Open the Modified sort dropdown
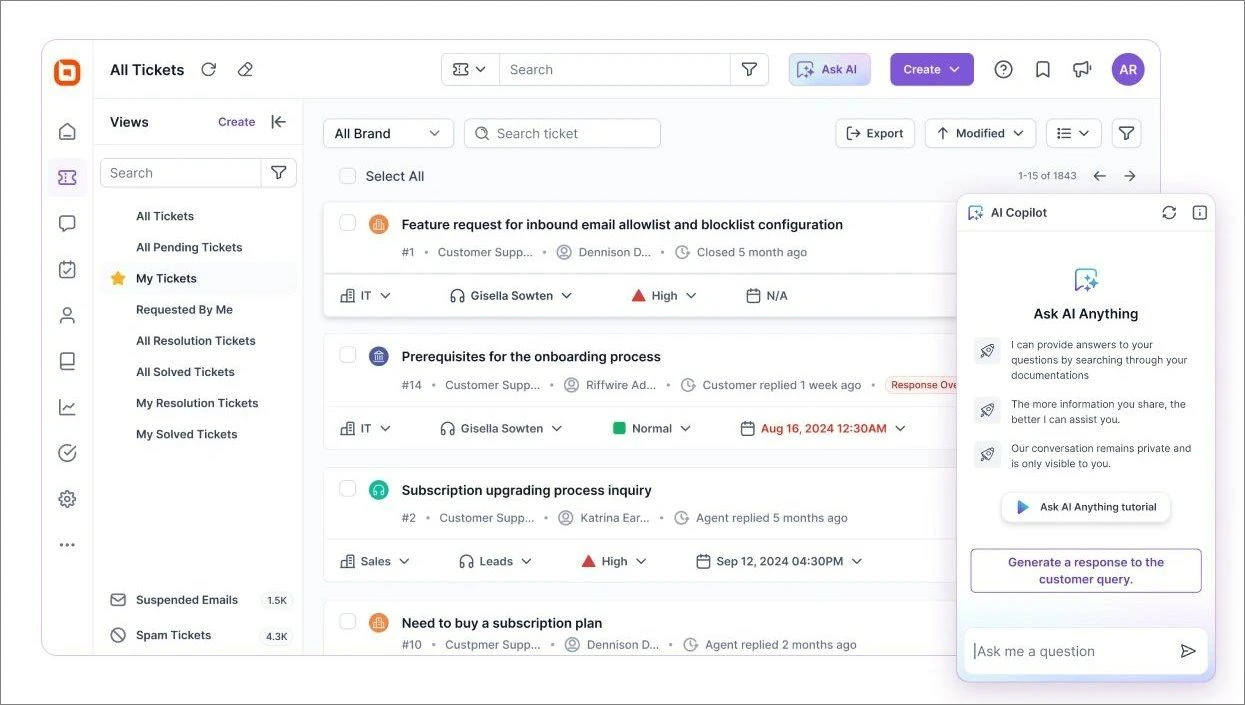Image resolution: width=1245 pixels, height=705 pixels. [980, 133]
